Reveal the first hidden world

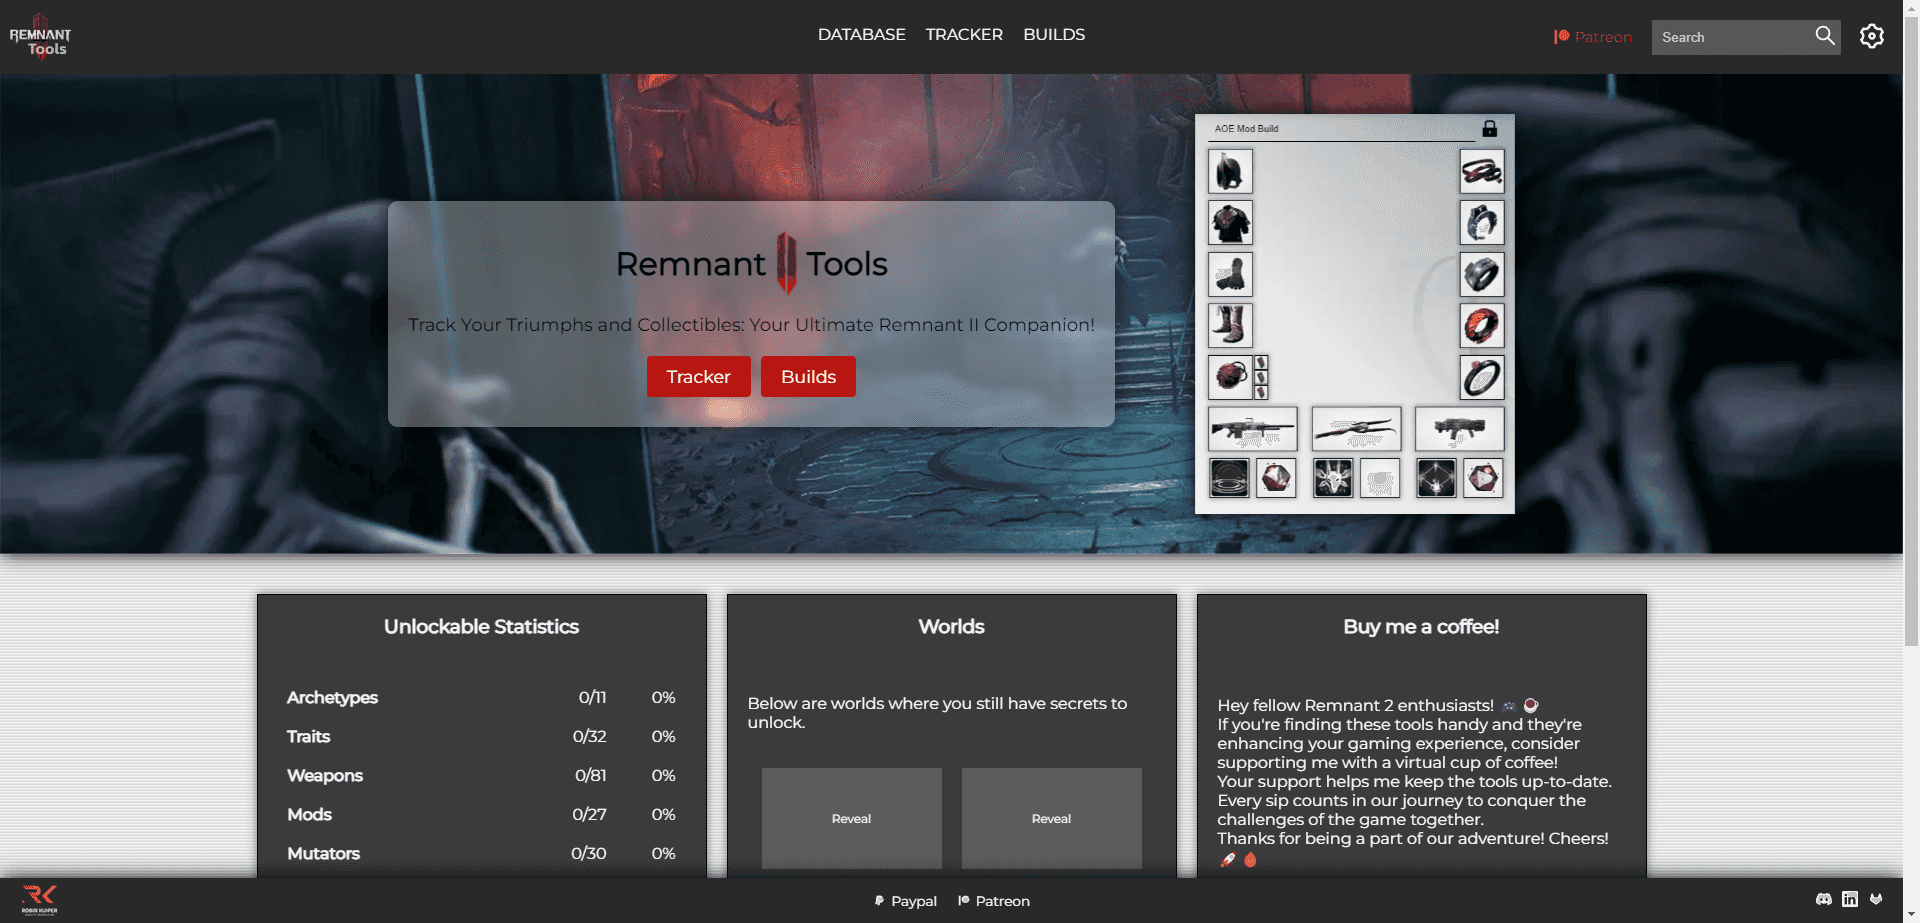click(851, 818)
